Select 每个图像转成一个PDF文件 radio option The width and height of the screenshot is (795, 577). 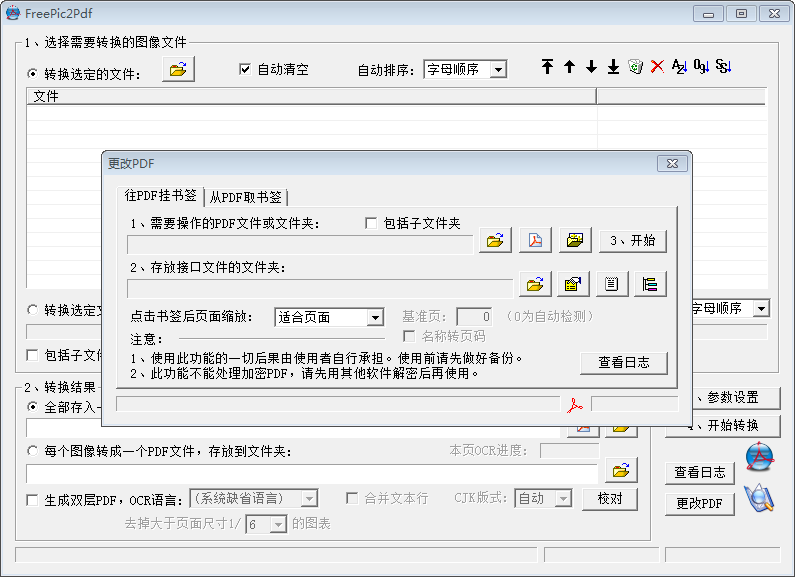(x=33, y=451)
